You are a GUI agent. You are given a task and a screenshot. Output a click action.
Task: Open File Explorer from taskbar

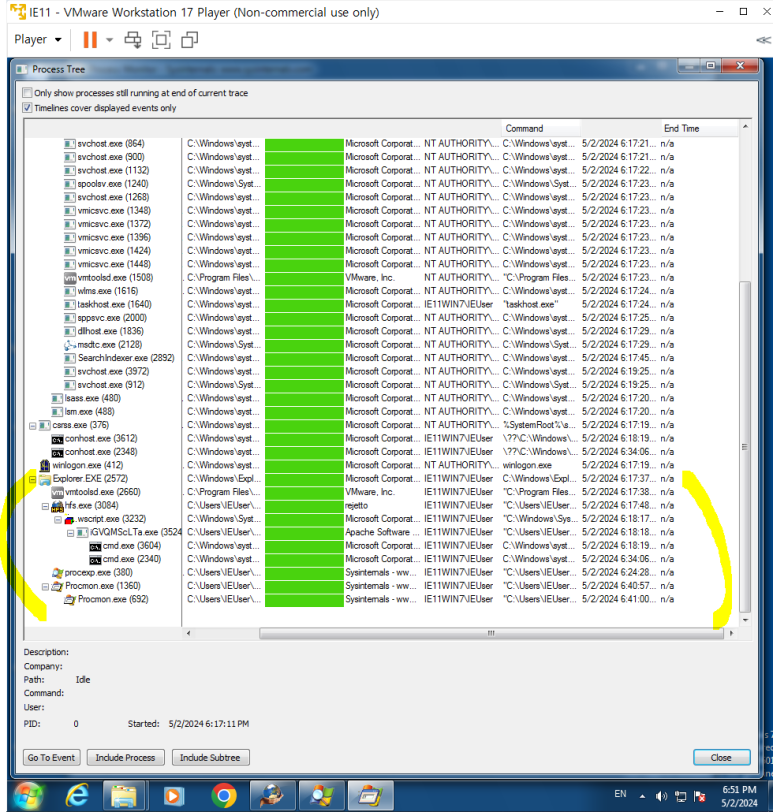[123, 795]
